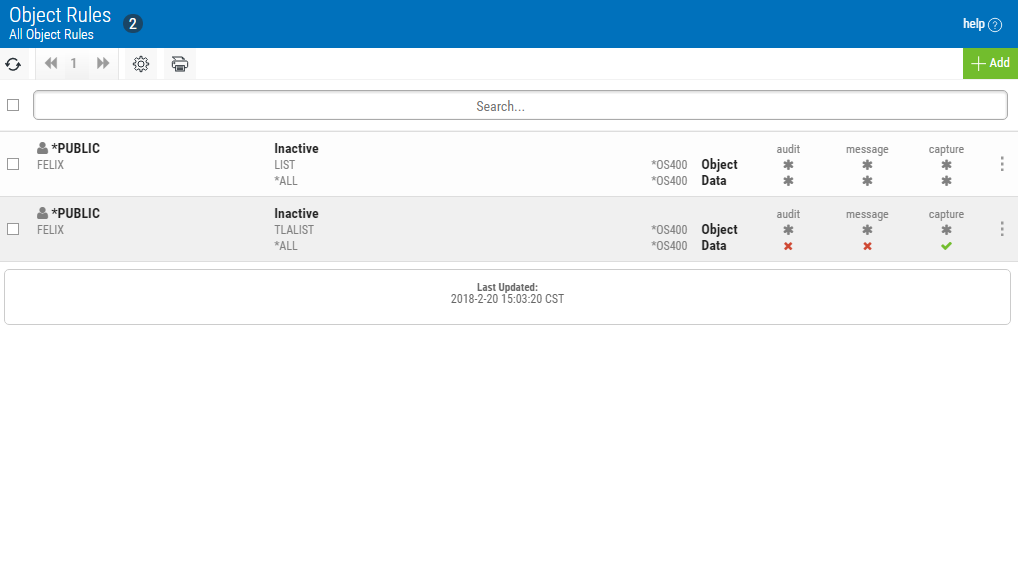
Task: Go to next page with double-right arrows
Action: [103, 64]
